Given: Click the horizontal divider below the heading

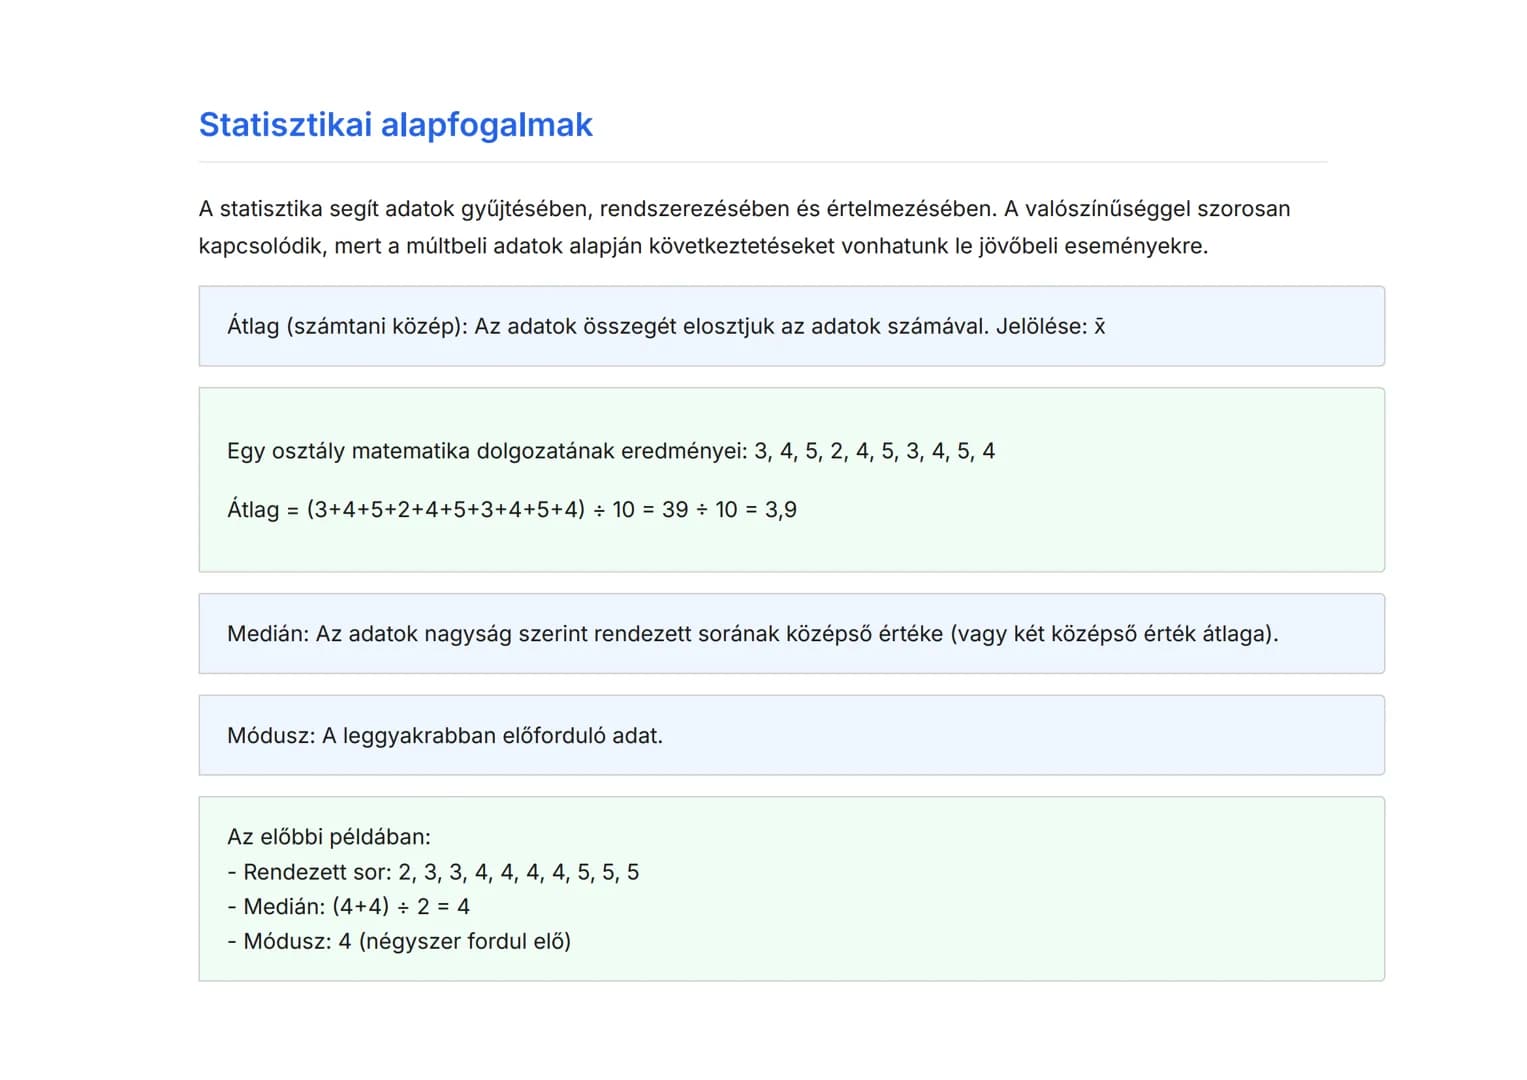Looking at the screenshot, I should (762, 162).
